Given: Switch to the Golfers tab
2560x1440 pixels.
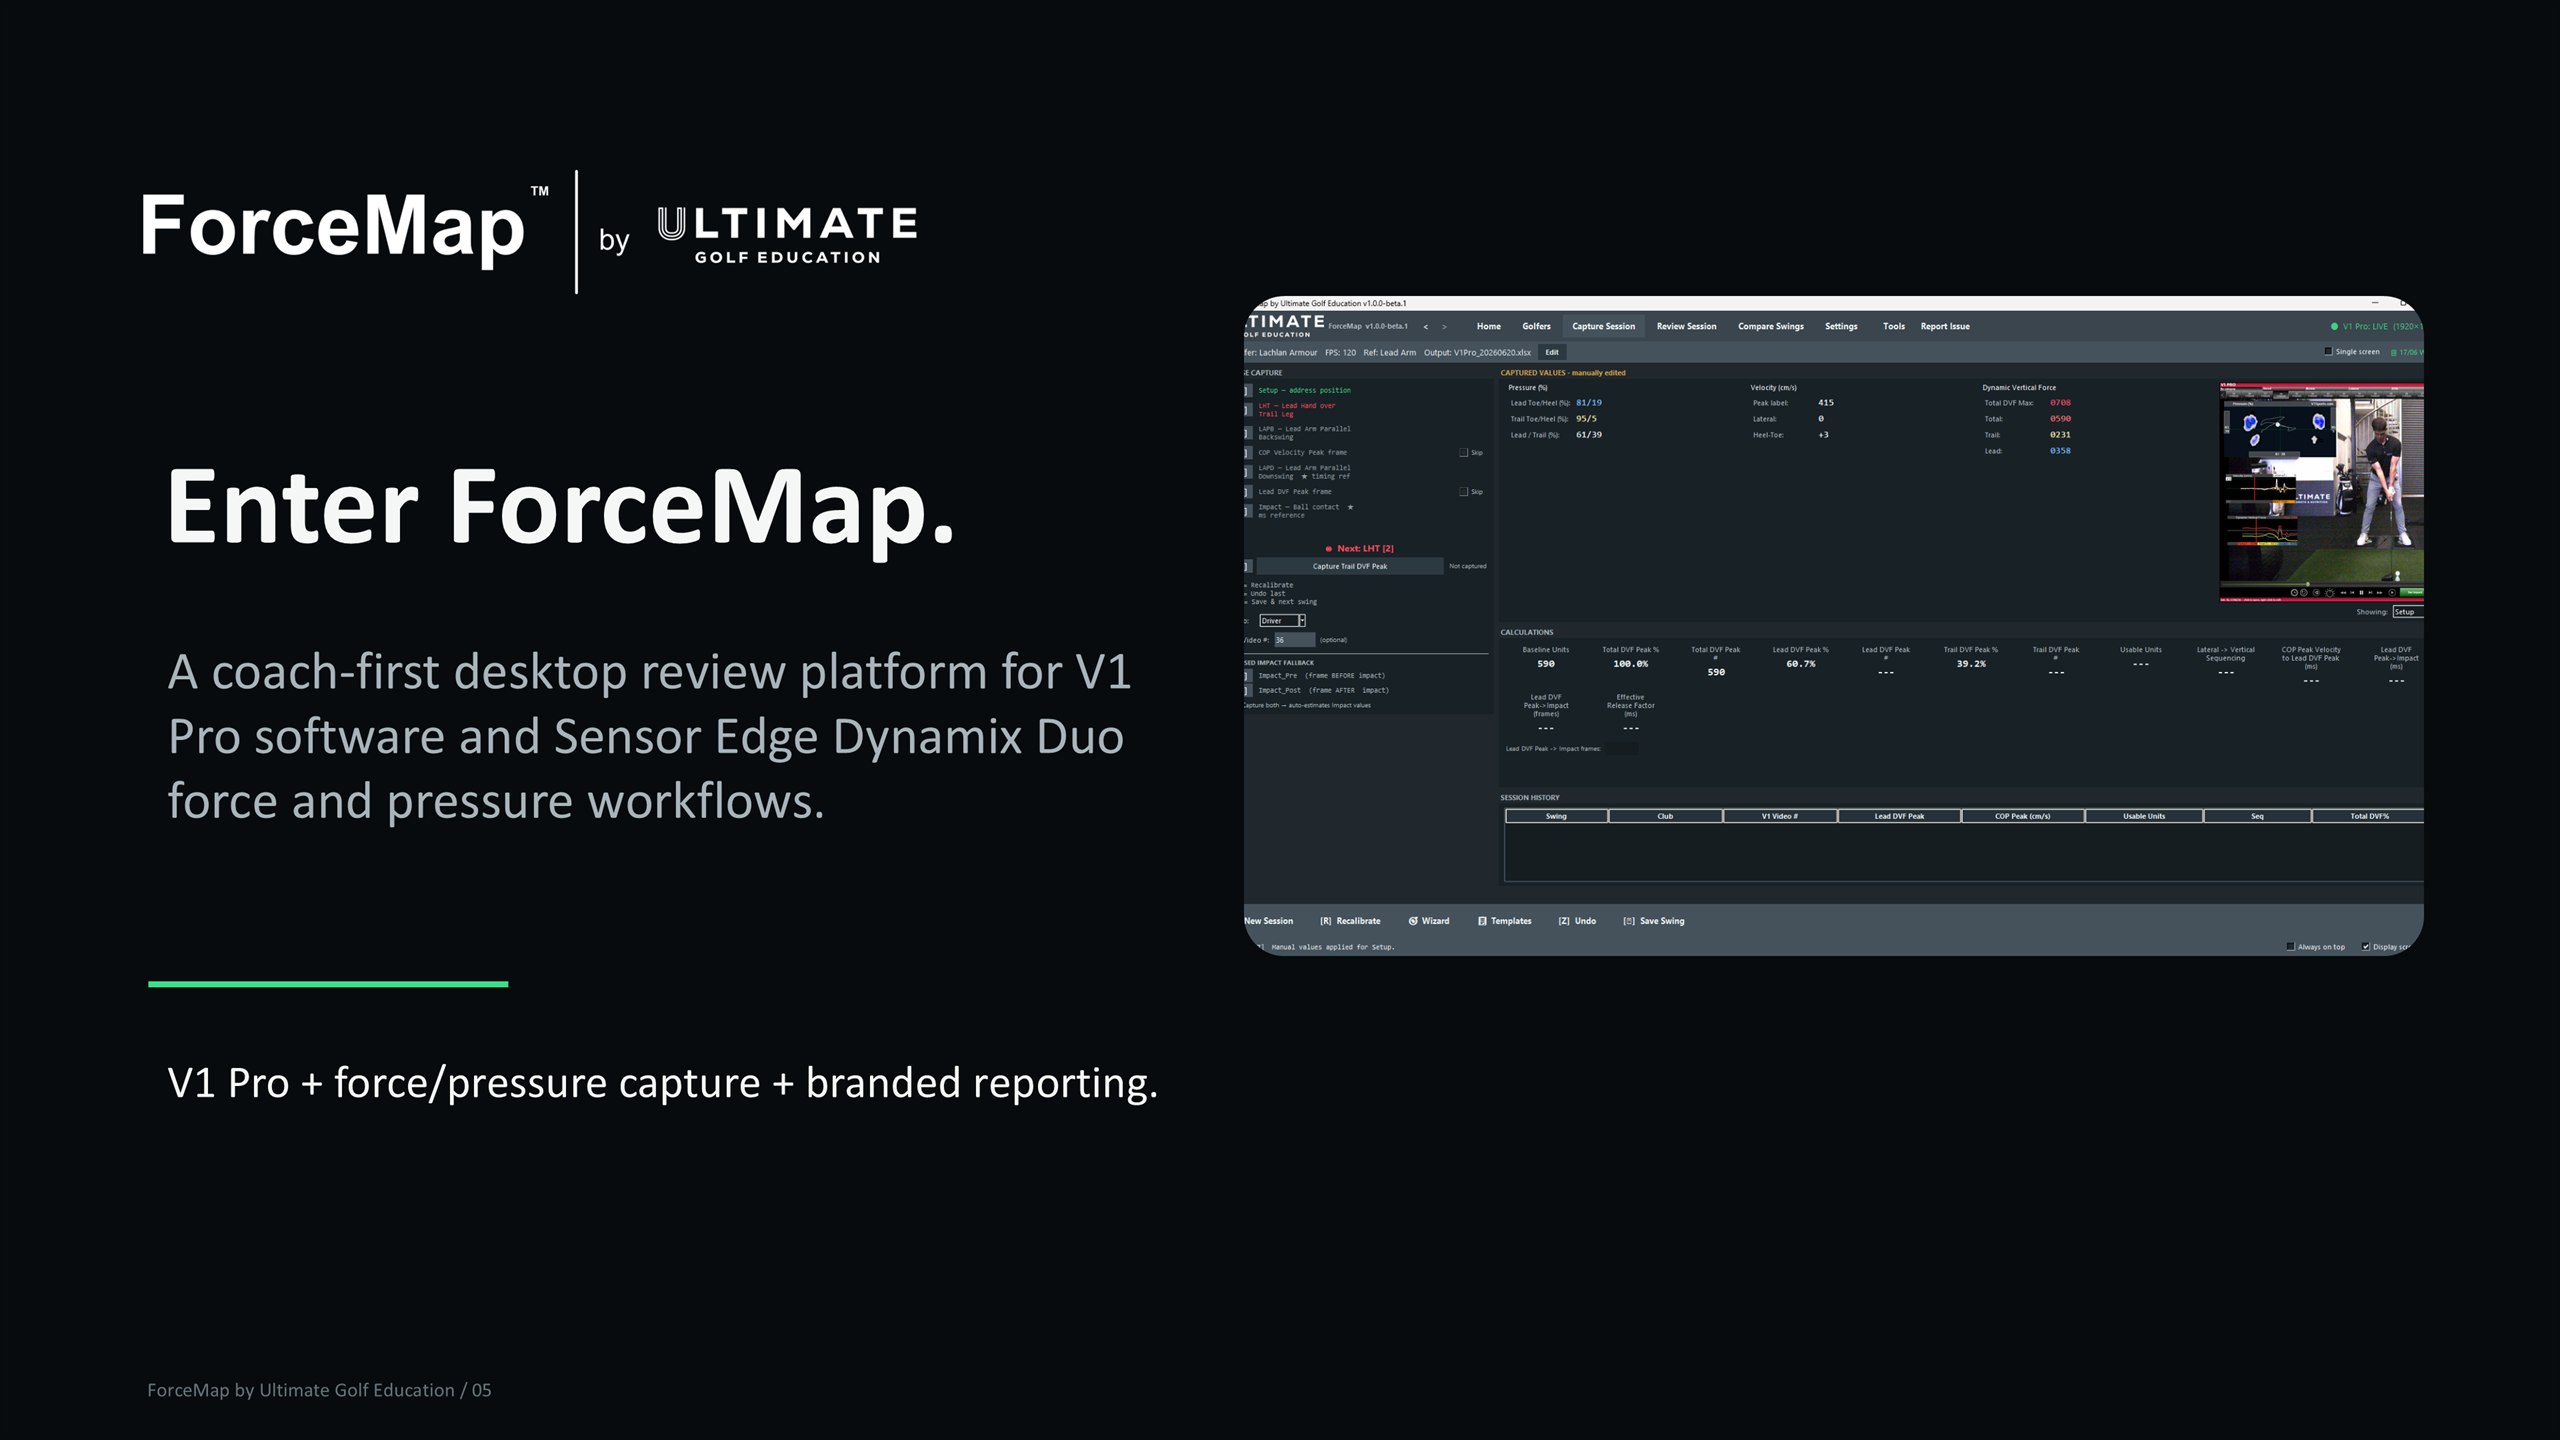Looking at the screenshot, I should coord(1536,326).
